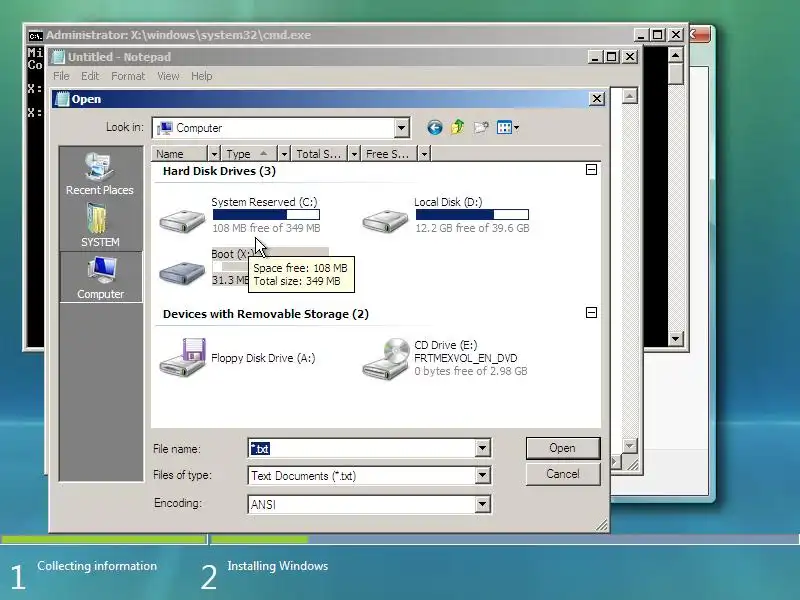Open the Notepad Format menu
The width and height of the screenshot is (800, 600).
click(128, 76)
